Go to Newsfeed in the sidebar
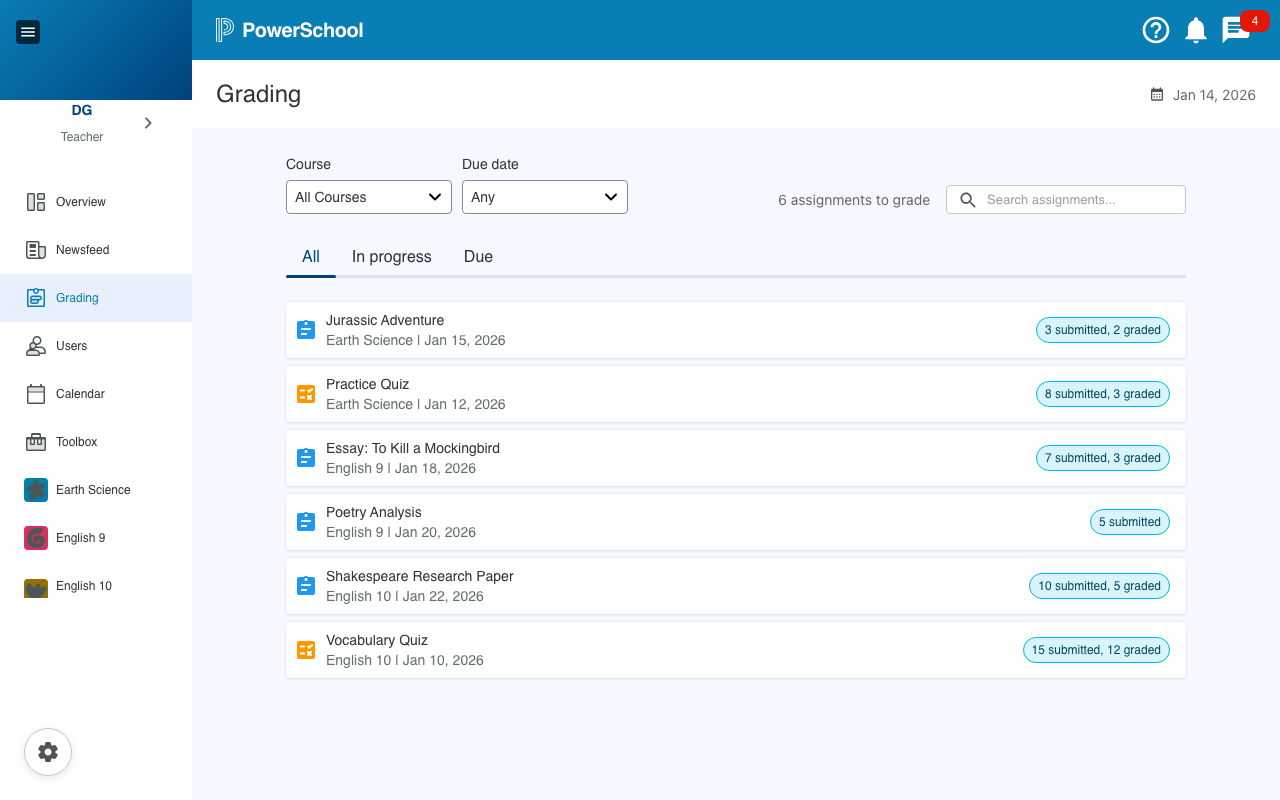The width and height of the screenshot is (1280, 800). [x=82, y=250]
